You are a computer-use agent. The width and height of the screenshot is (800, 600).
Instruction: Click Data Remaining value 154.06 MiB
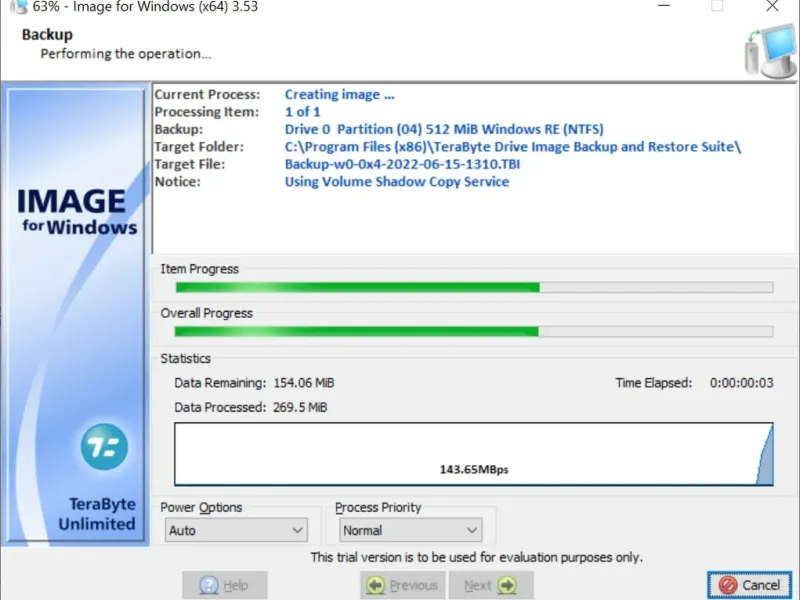click(x=304, y=383)
